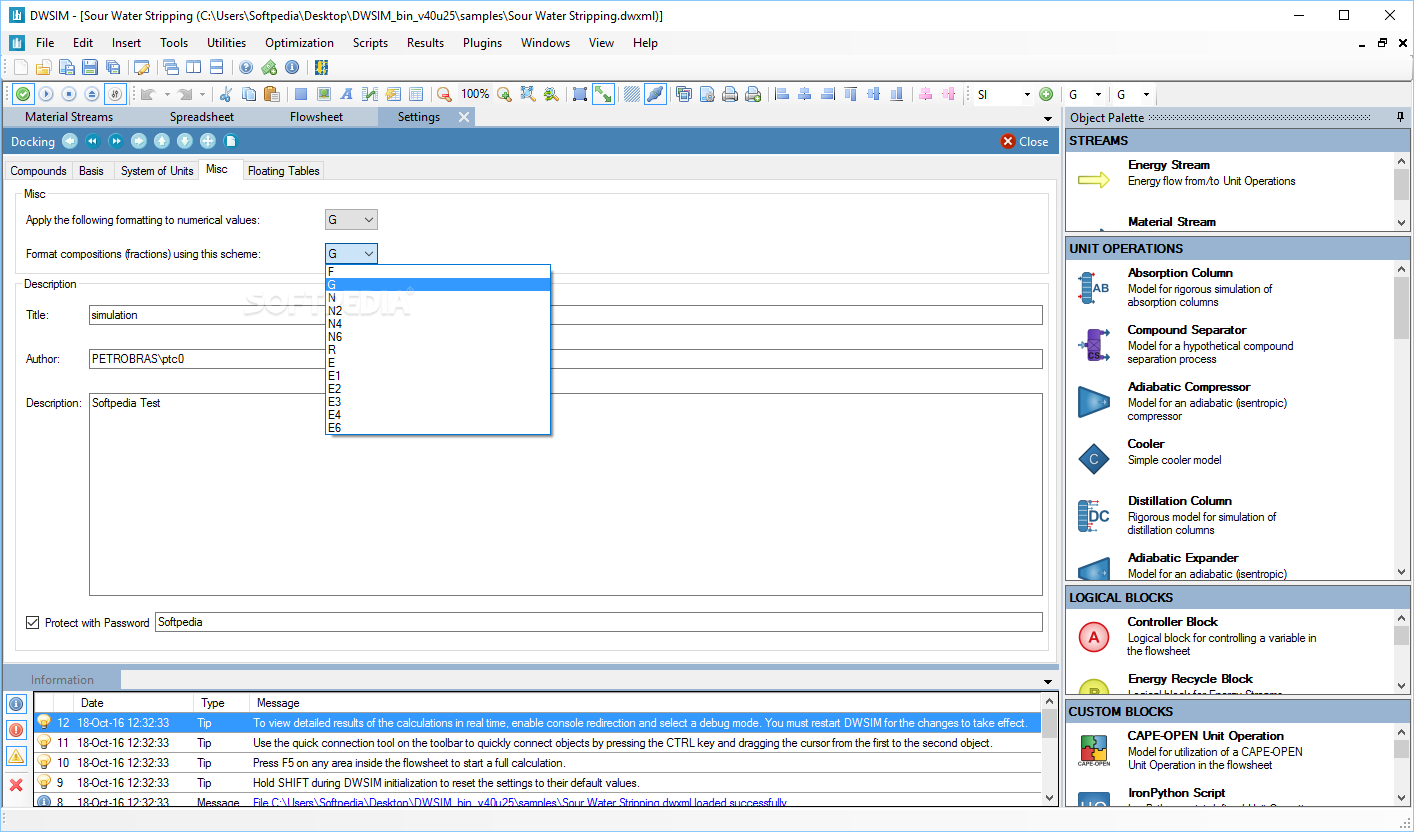This screenshot has height=832, width=1414.
Task: Select the Absorption Column AB icon
Action: [1094, 288]
